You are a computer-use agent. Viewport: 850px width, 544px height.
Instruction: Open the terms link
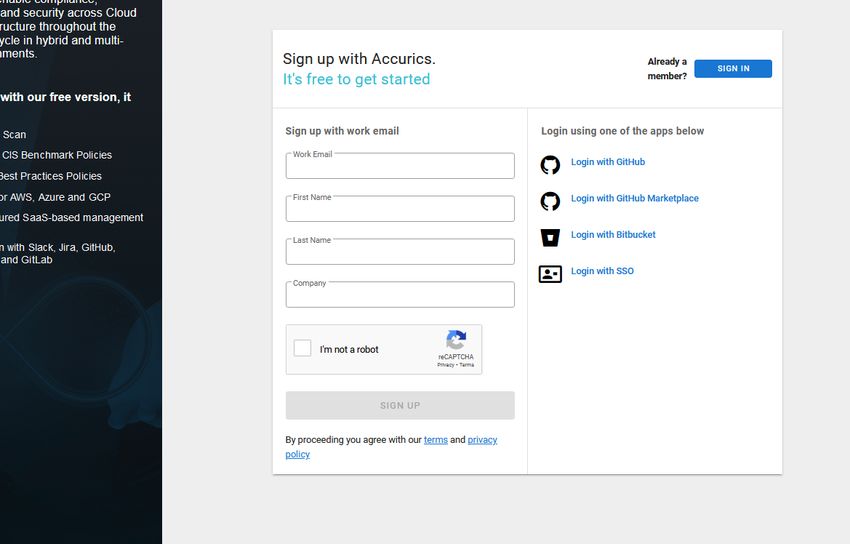click(x=436, y=440)
